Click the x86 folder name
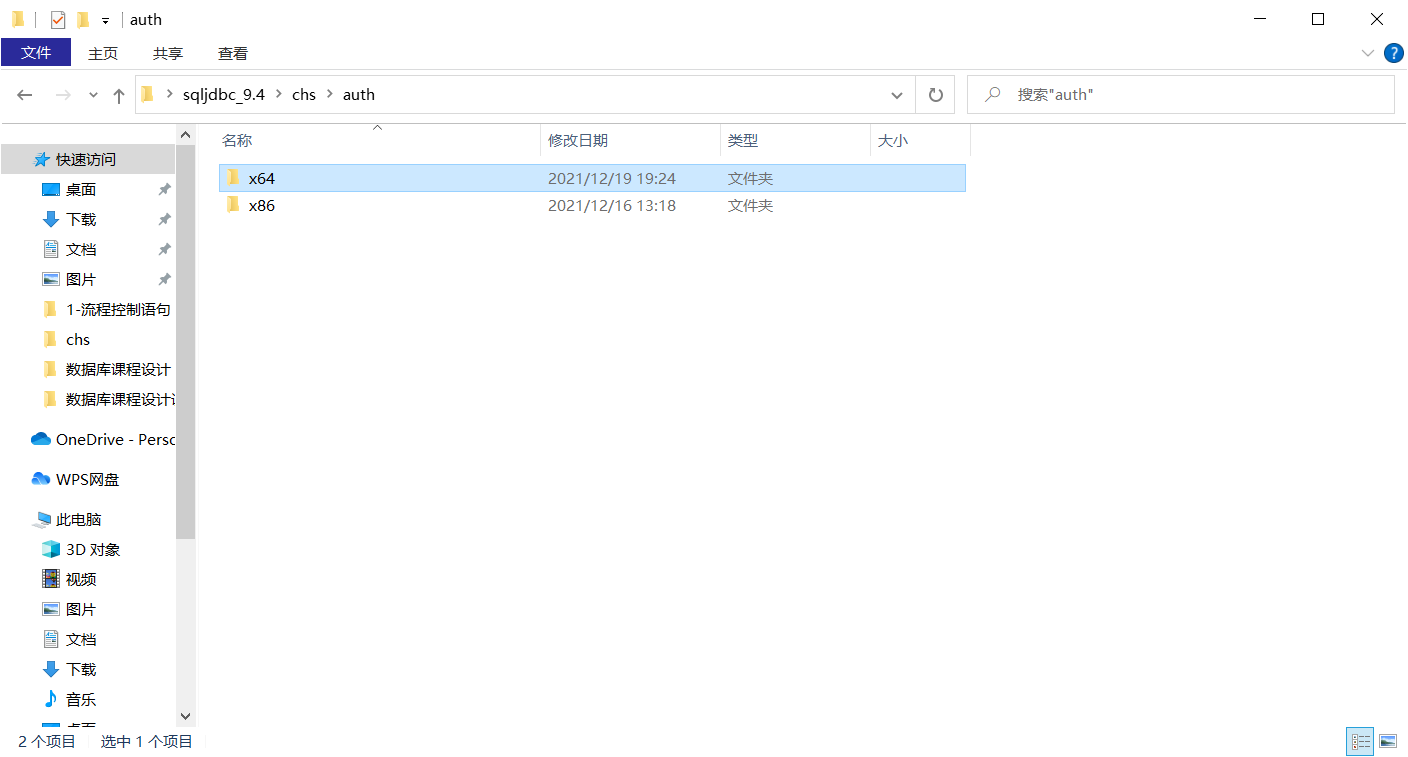 (262, 206)
